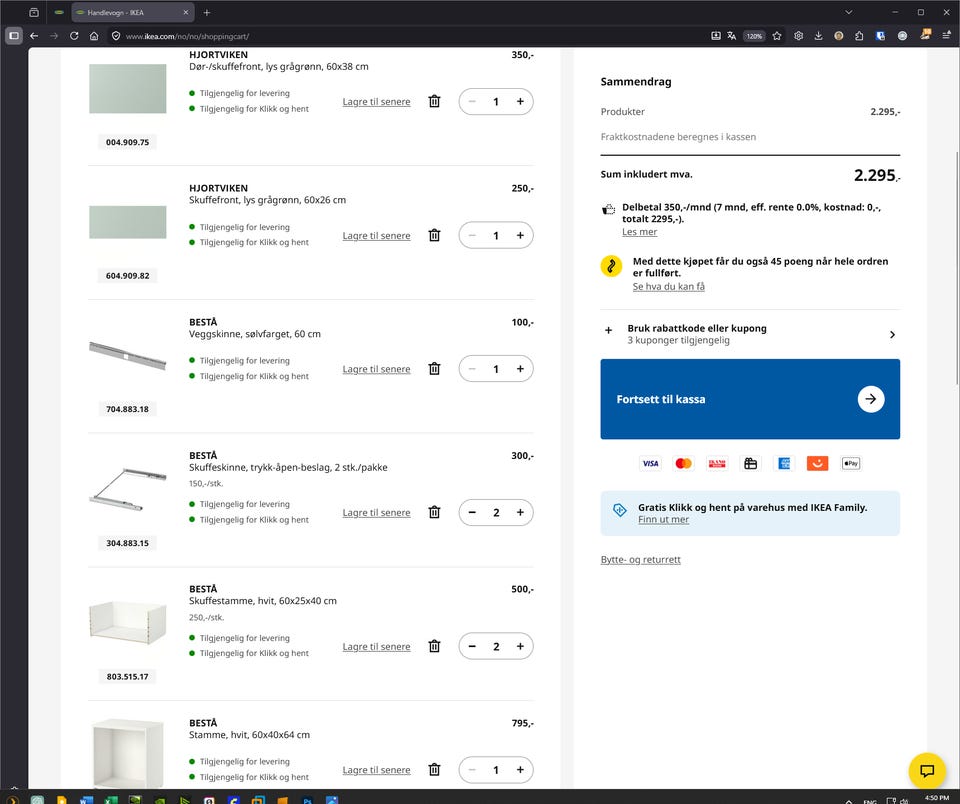Viewport: 960px width, 804px height.
Task: Open a new browser tab
Action: pos(207,12)
